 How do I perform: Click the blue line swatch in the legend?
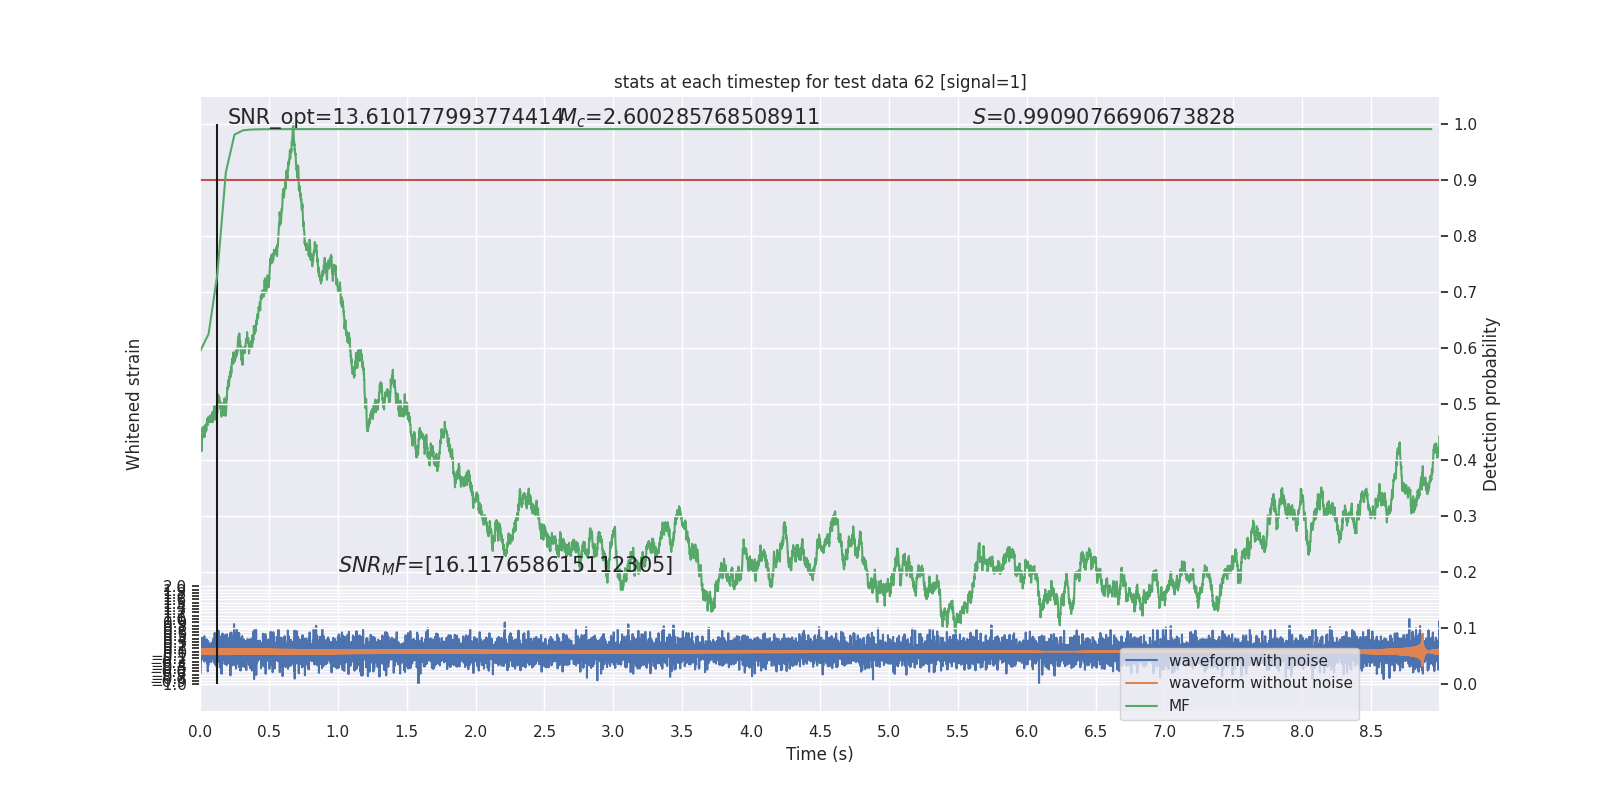pyautogui.click(x=1141, y=661)
